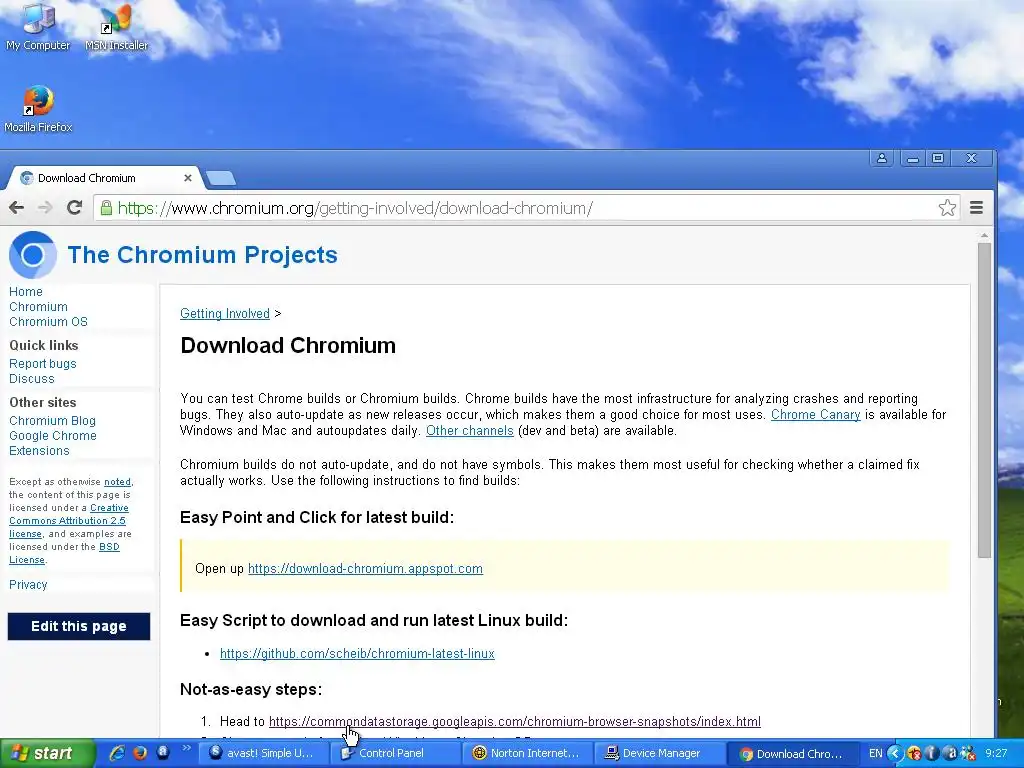The image size is (1024, 768).
Task: Click the Download Chro... taskbar button
Action: 792,753
